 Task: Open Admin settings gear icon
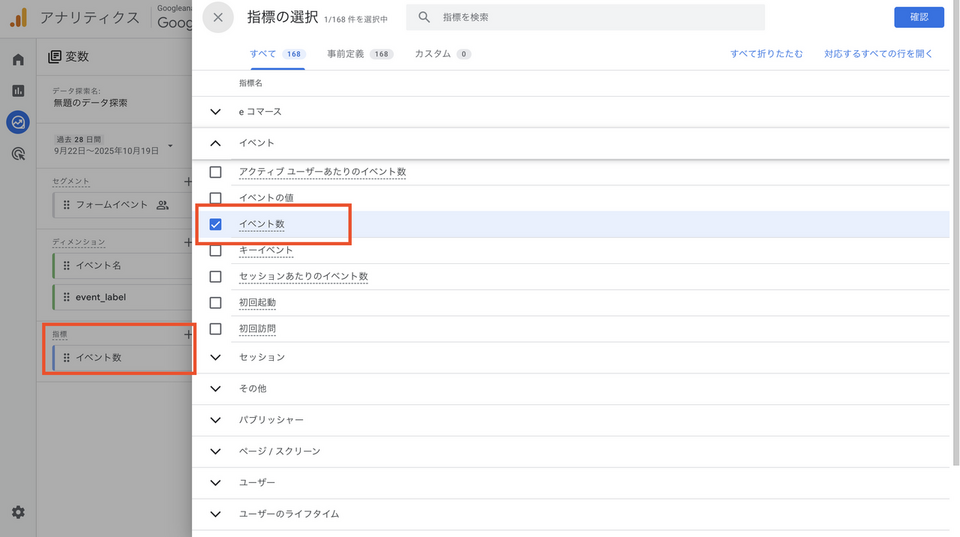pyautogui.click(x=18, y=512)
